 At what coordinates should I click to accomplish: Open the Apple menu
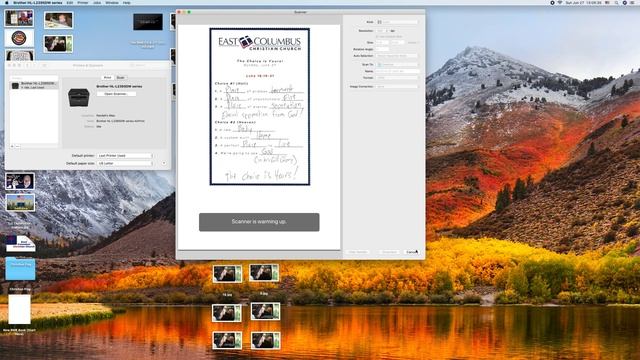[7, 2]
